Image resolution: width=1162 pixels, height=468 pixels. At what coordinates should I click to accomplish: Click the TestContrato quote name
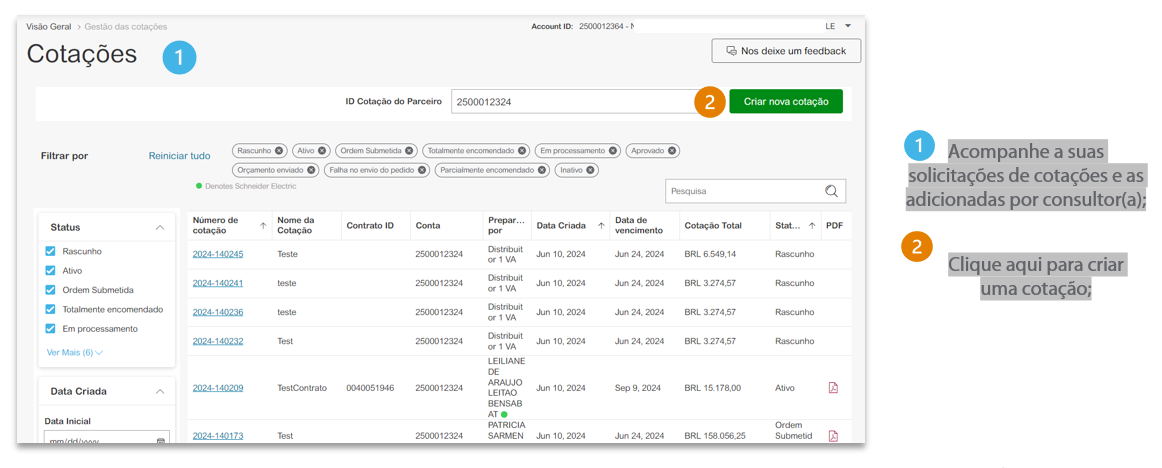coord(302,387)
